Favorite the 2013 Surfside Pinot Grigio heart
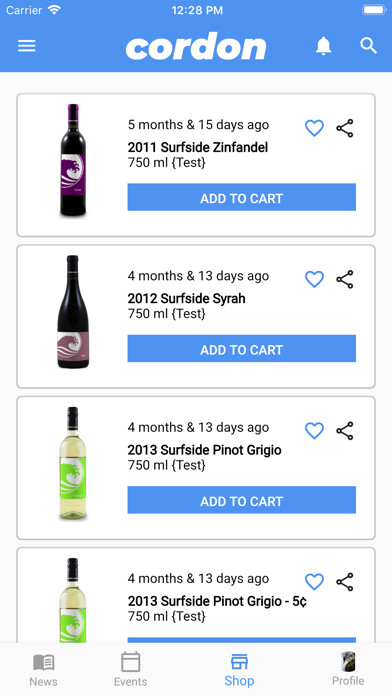 (x=314, y=431)
